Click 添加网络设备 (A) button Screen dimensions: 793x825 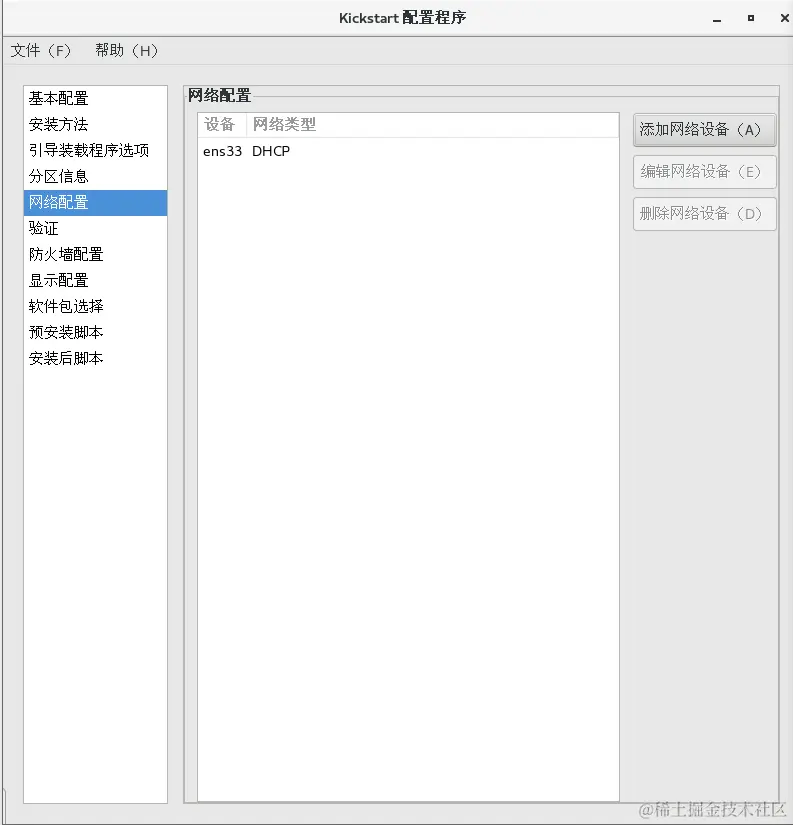(x=705, y=130)
